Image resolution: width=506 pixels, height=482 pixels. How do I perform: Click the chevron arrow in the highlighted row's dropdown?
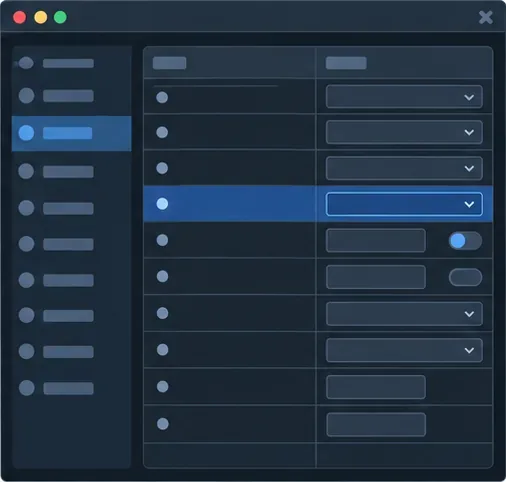click(469, 204)
